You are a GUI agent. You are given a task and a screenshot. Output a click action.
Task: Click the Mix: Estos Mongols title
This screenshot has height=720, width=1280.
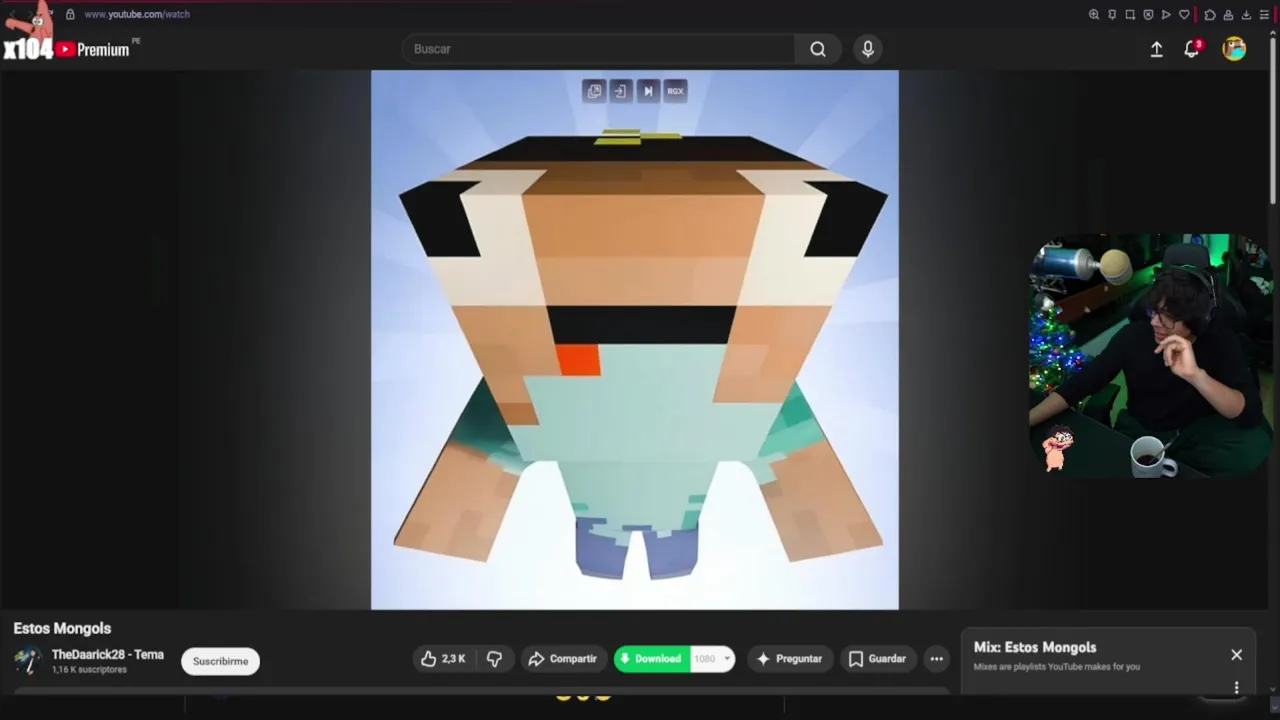point(1035,647)
